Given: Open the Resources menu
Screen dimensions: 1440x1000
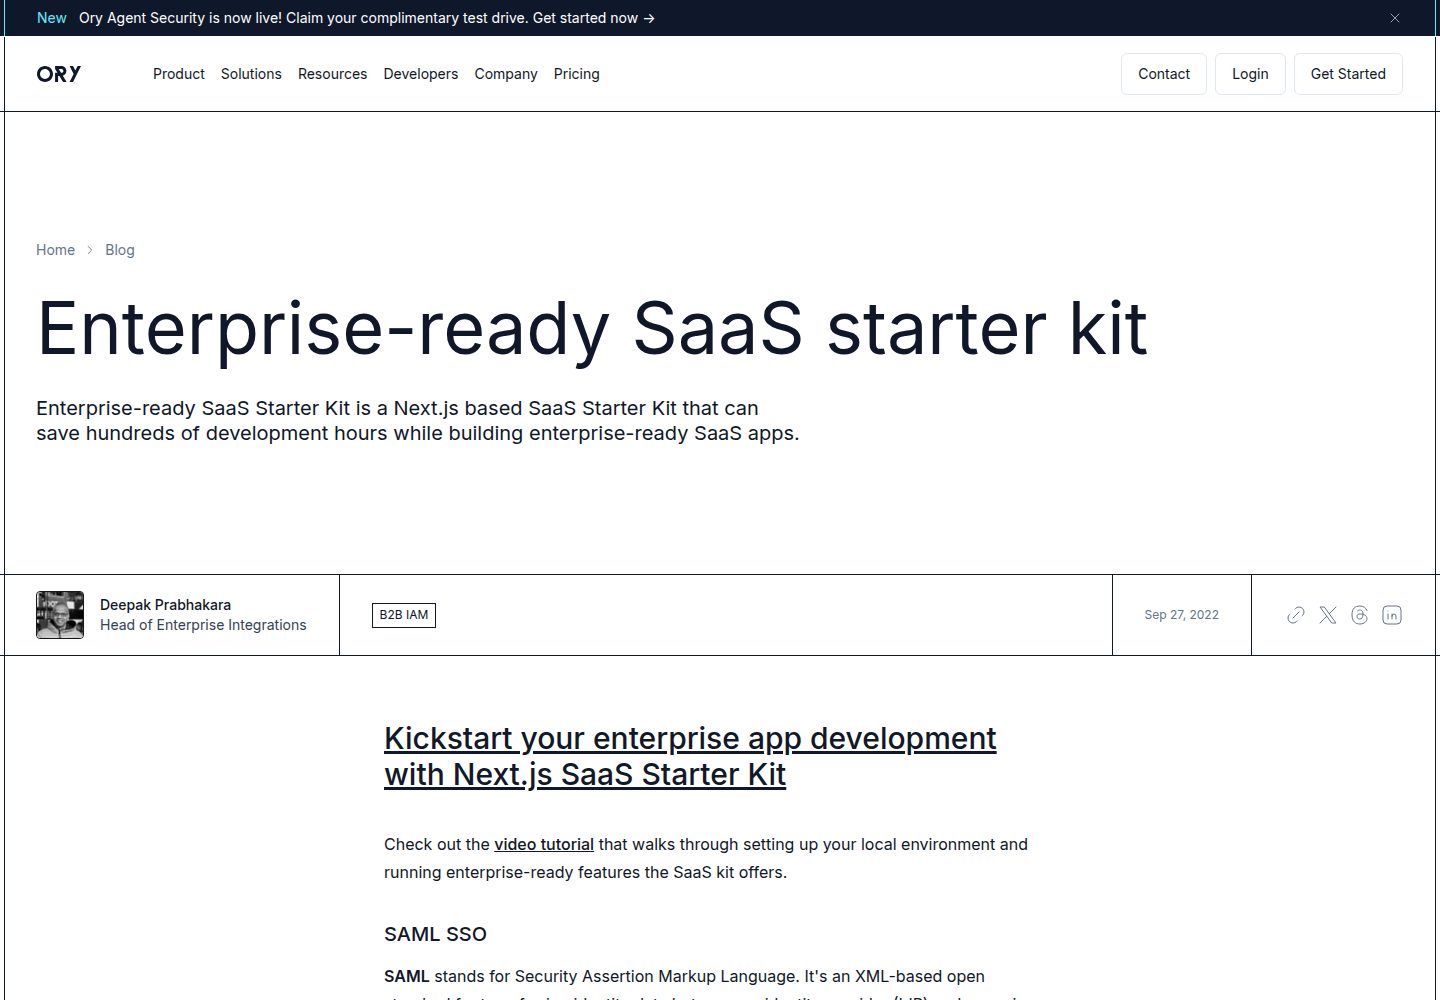Looking at the screenshot, I should (x=332, y=74).
